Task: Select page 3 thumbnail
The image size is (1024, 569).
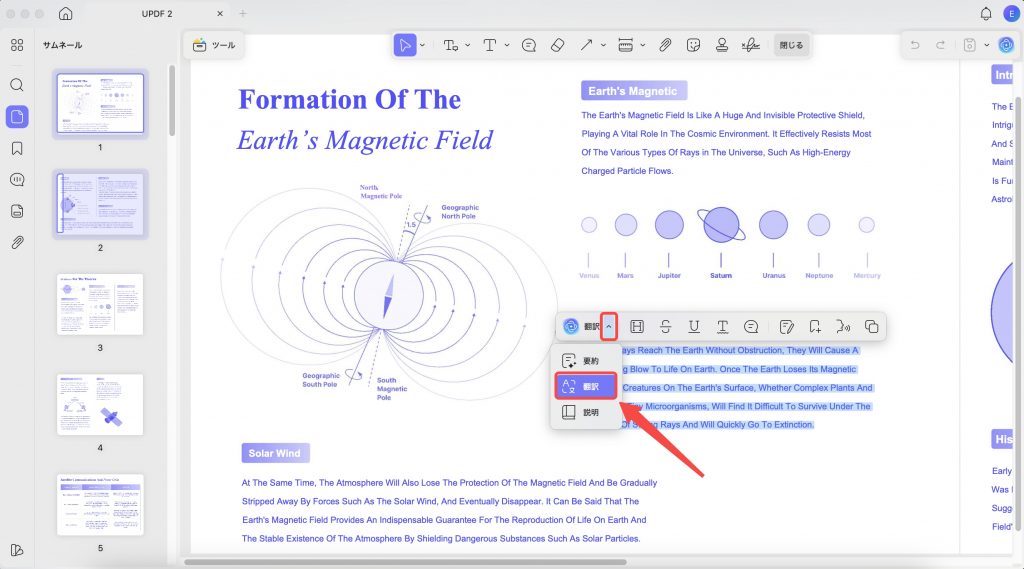Action: pos(100,304)
